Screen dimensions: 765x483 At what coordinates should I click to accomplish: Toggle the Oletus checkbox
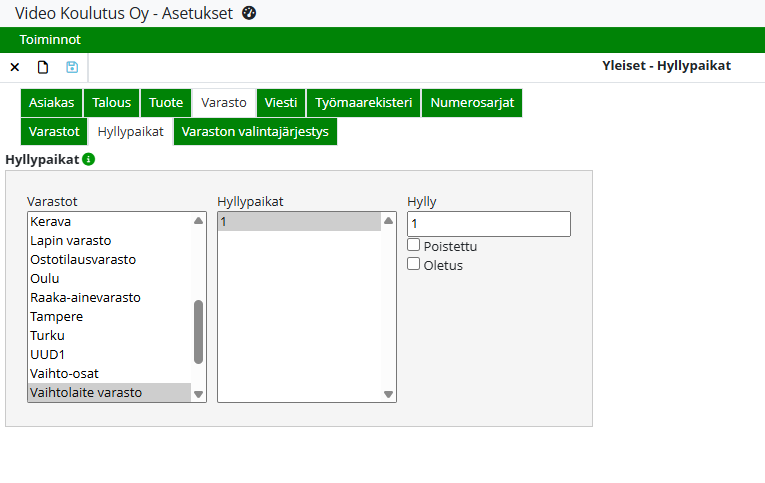413,265
